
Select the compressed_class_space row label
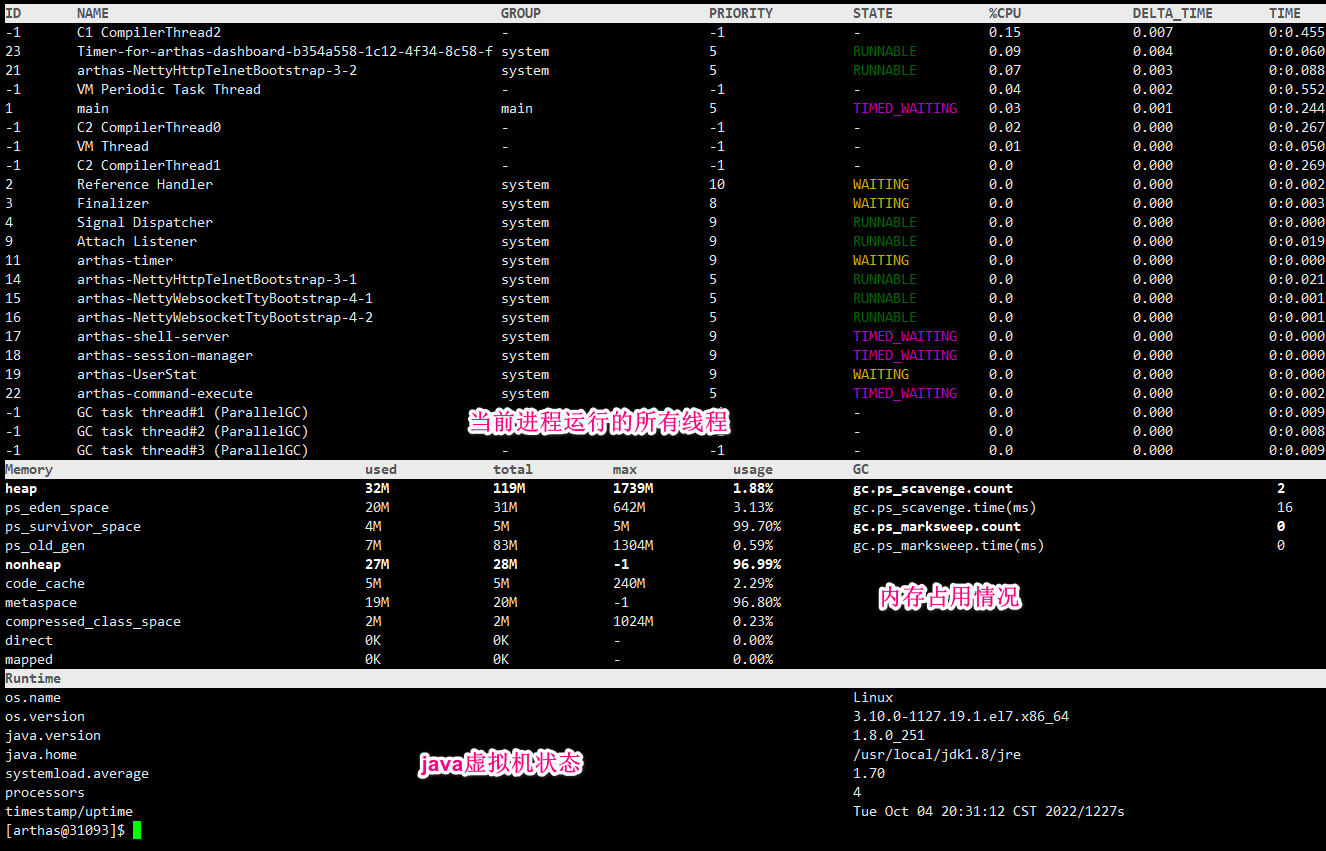pos(93,621)
